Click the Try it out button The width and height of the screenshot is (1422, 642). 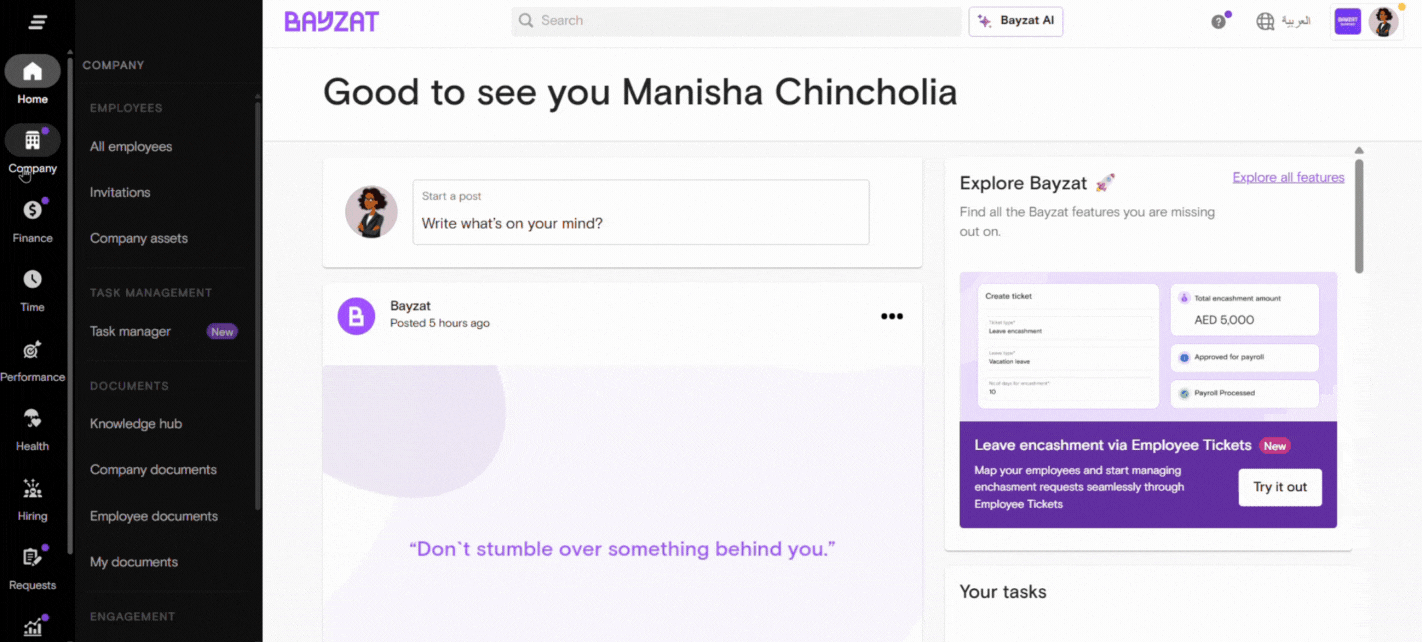[x=1280, y=487]
